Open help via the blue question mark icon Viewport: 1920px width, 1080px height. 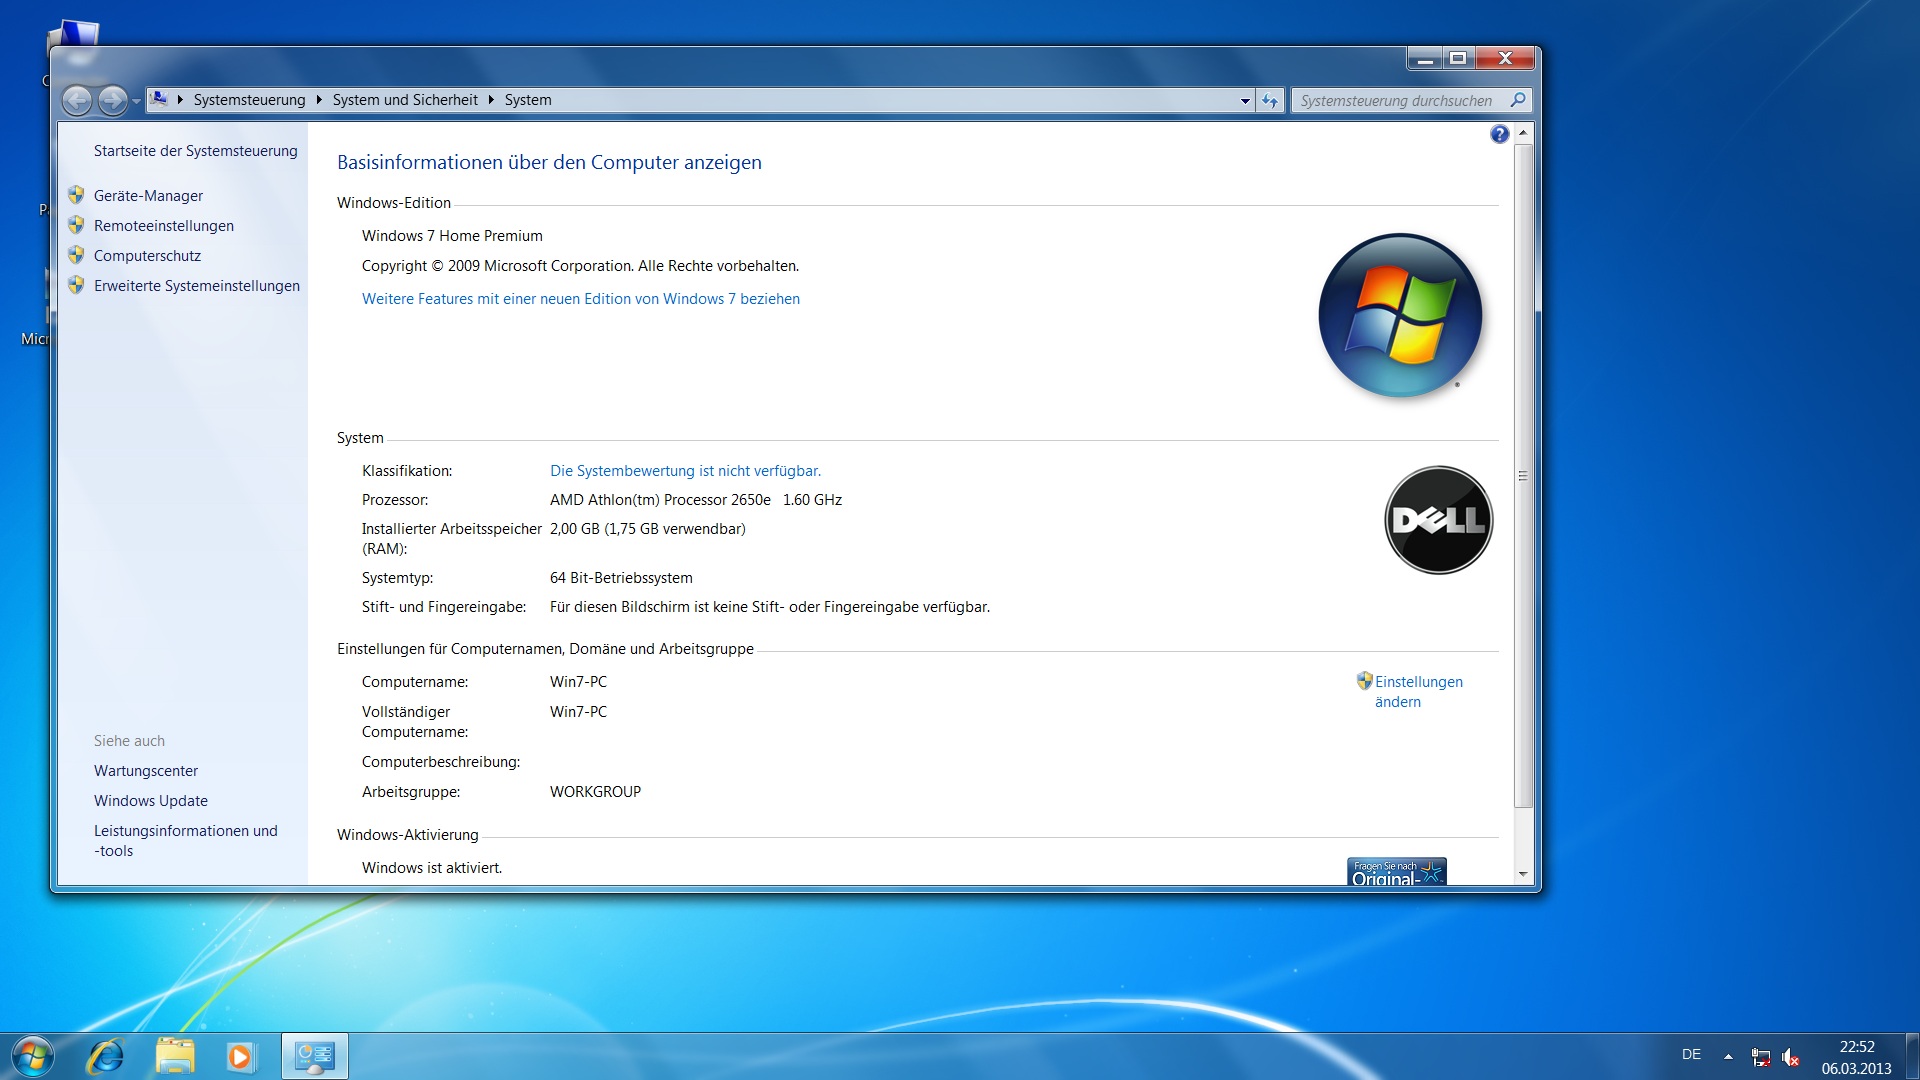click(1499, 134)
